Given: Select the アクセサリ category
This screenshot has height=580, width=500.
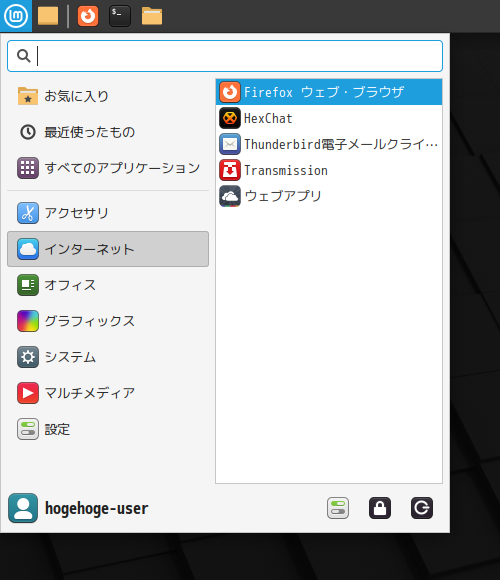Looking at the screenshot, I should (108, 213).
